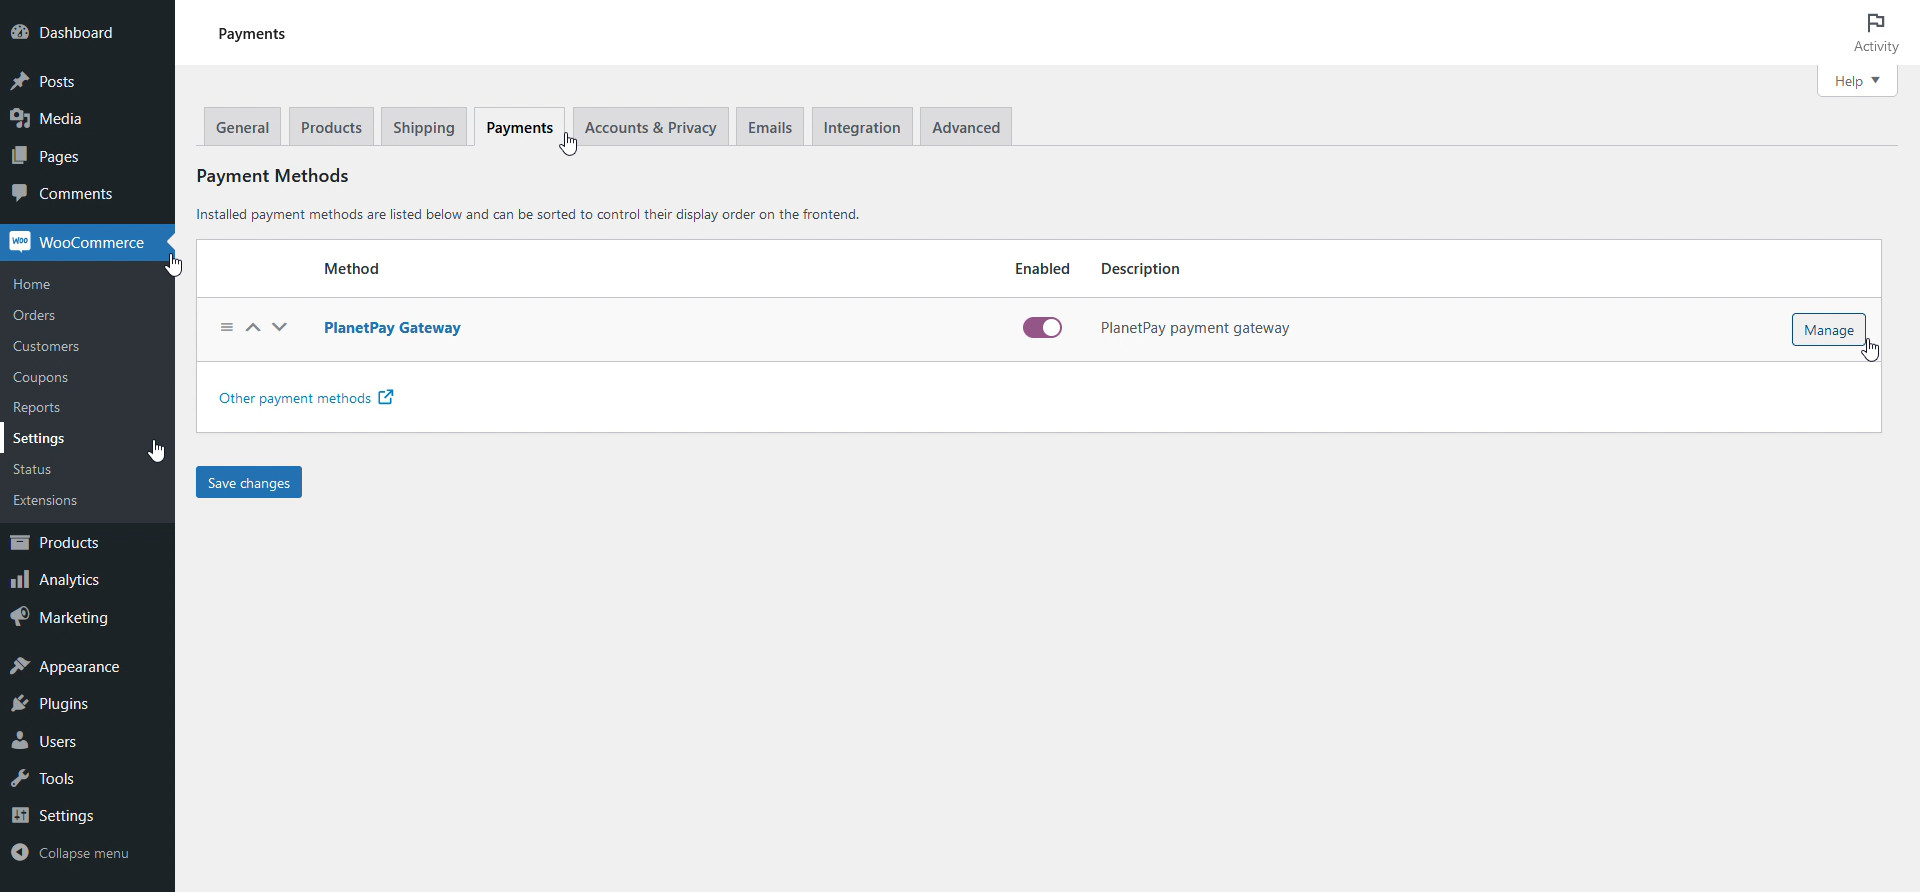Click the Pages icon in sidebar

pyautogui.click(x=20, y=156)
